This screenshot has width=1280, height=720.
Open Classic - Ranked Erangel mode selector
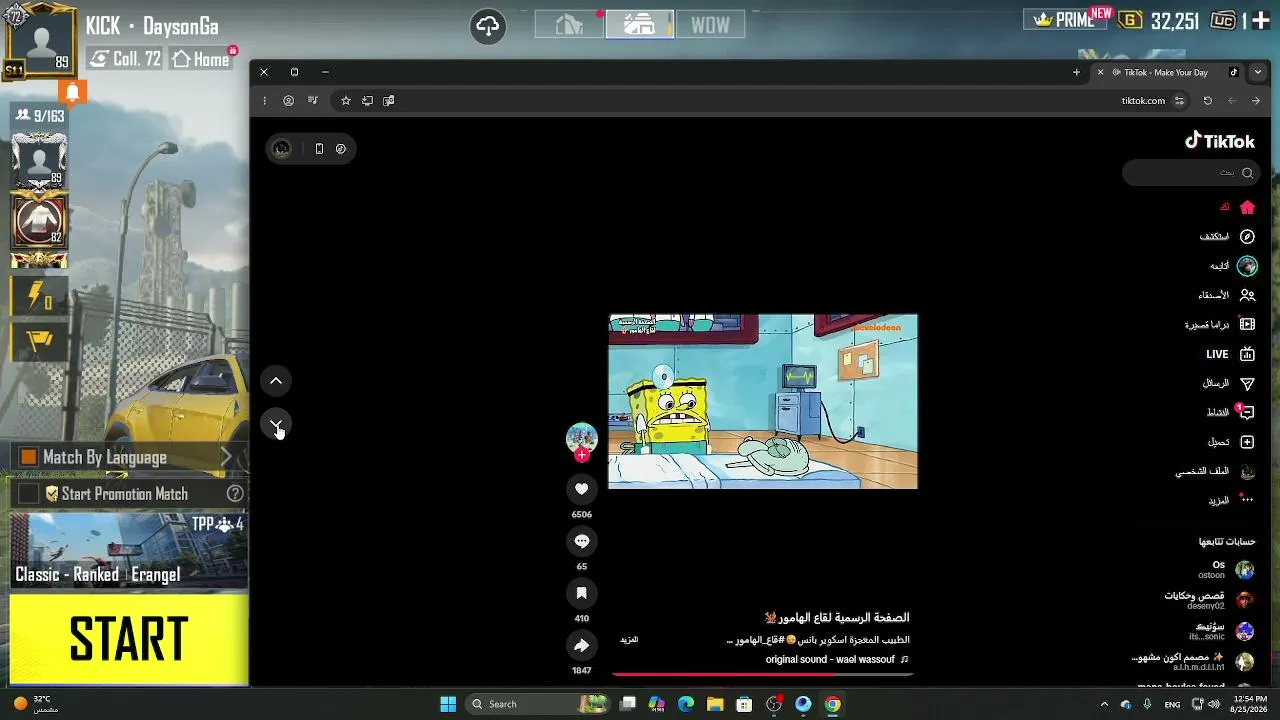click(128, 550)
